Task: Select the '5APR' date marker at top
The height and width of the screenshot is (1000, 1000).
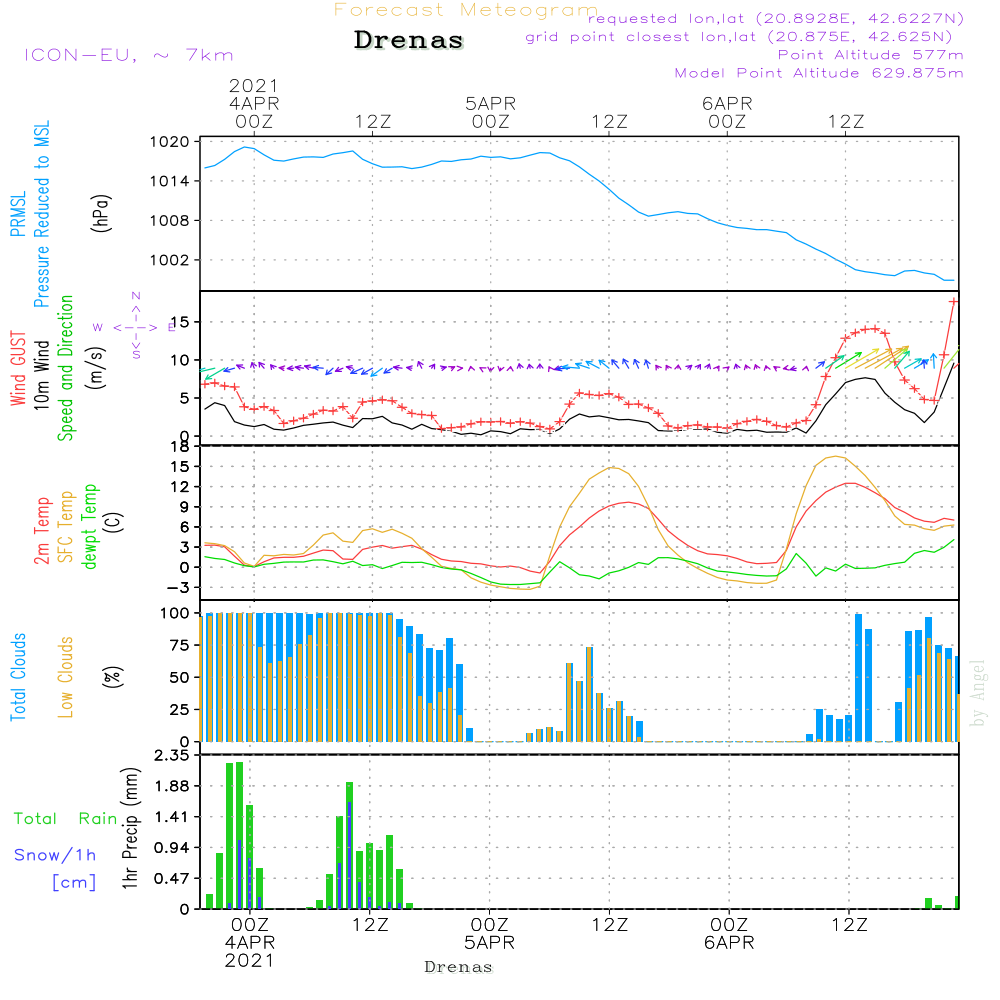Action: click(x=490, y=103)
